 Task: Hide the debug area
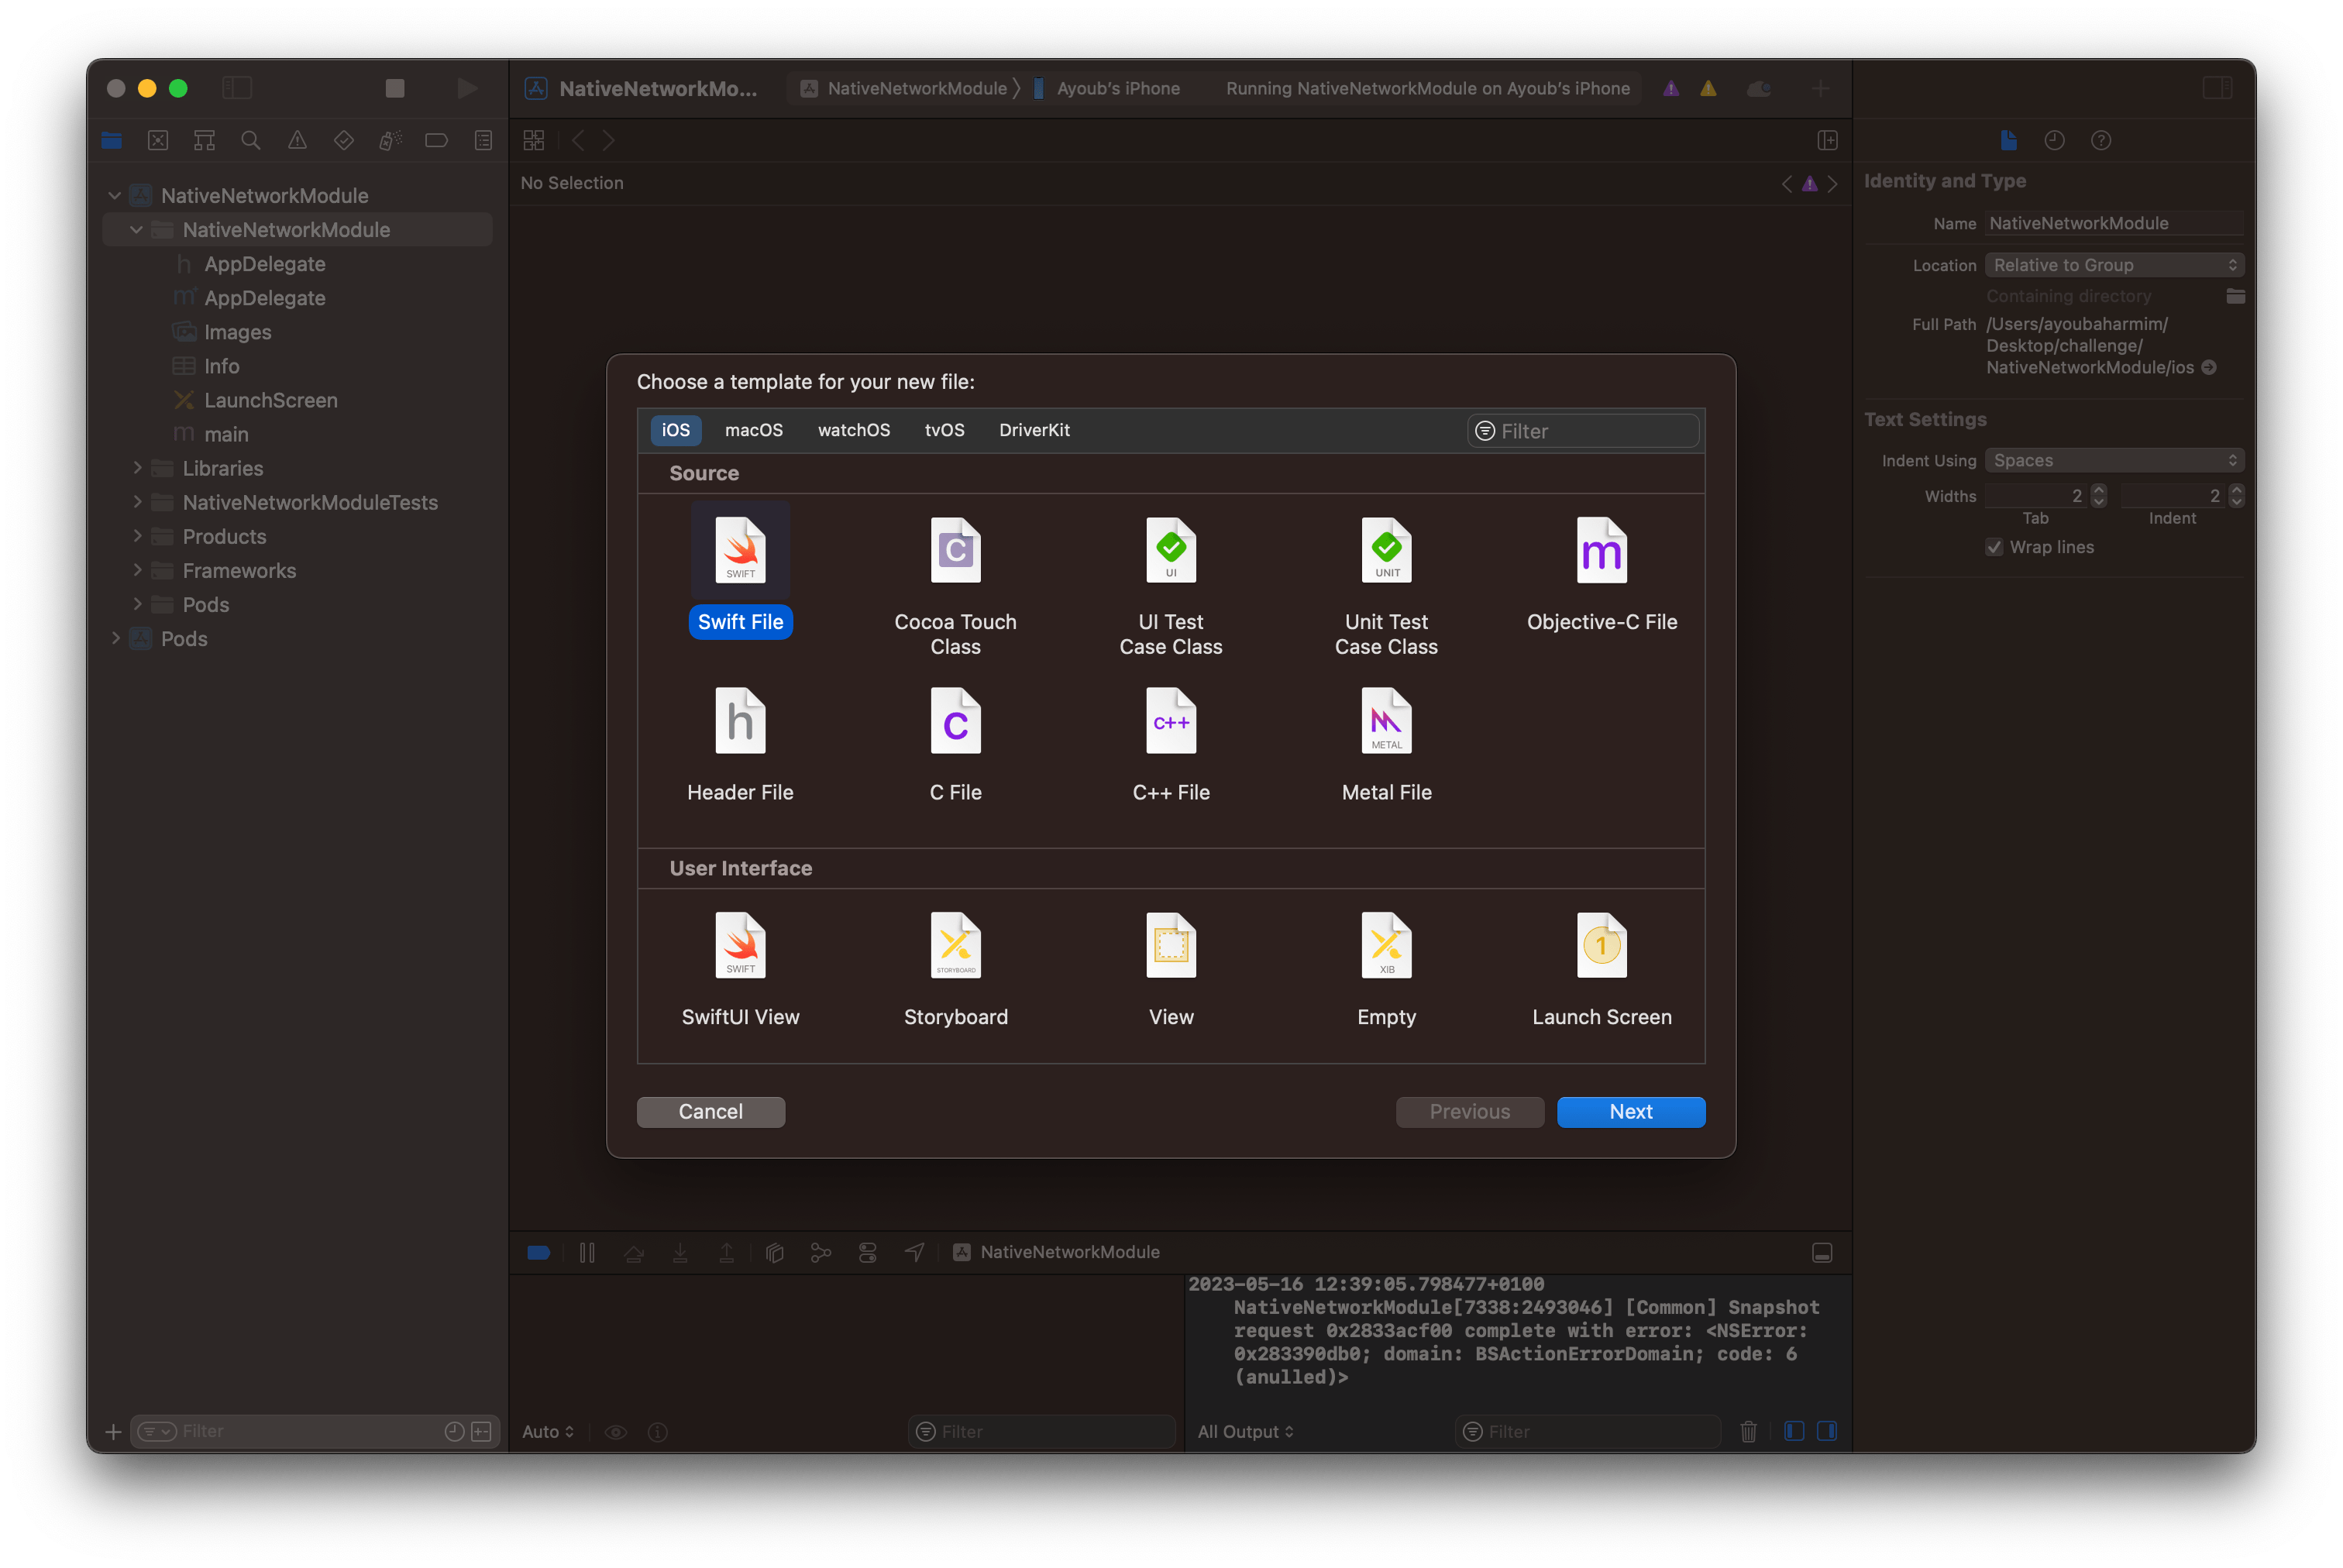coord(1821,1253)
